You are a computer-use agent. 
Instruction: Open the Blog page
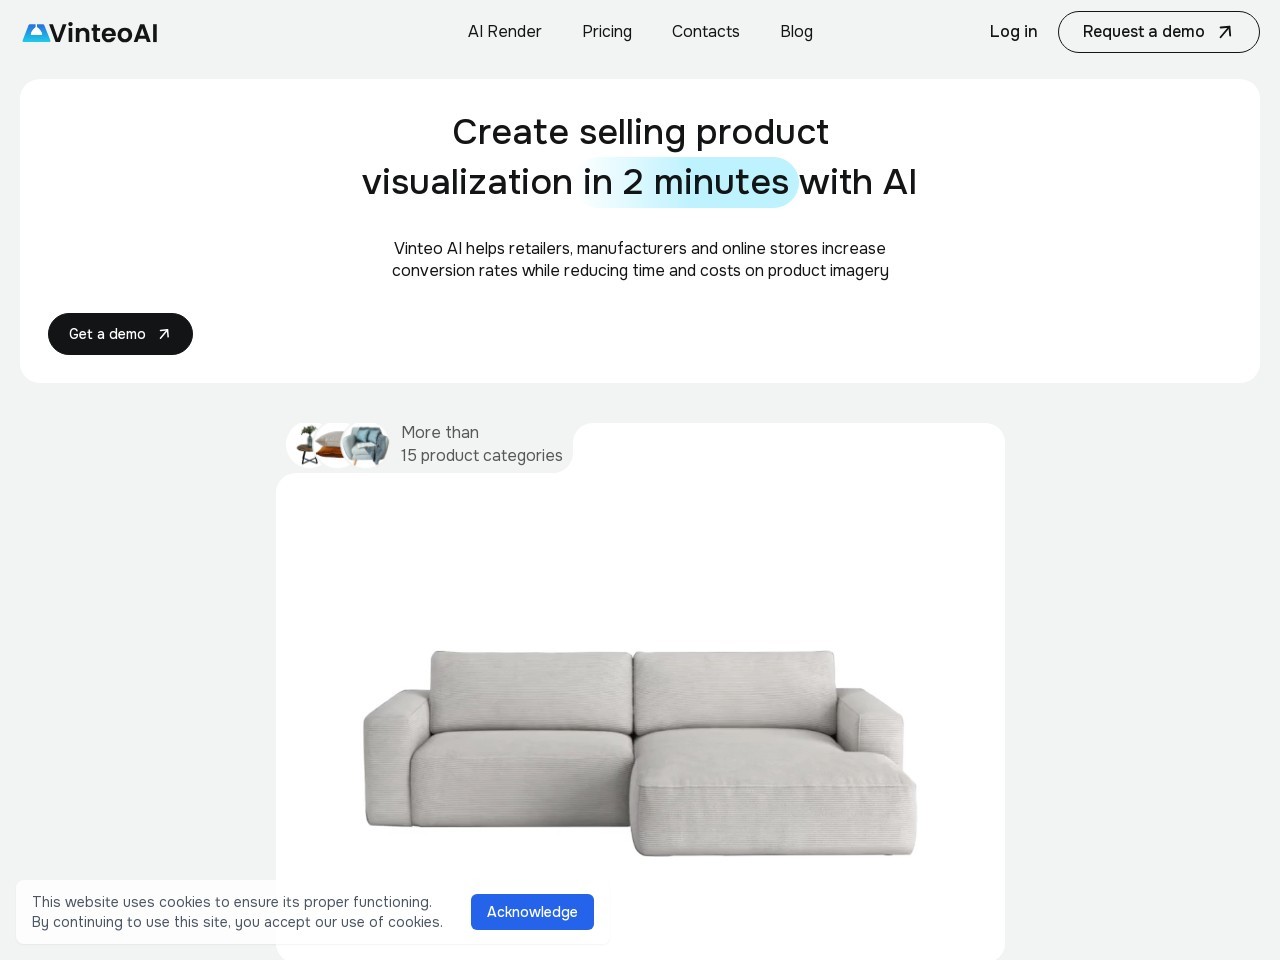[796, 32]
